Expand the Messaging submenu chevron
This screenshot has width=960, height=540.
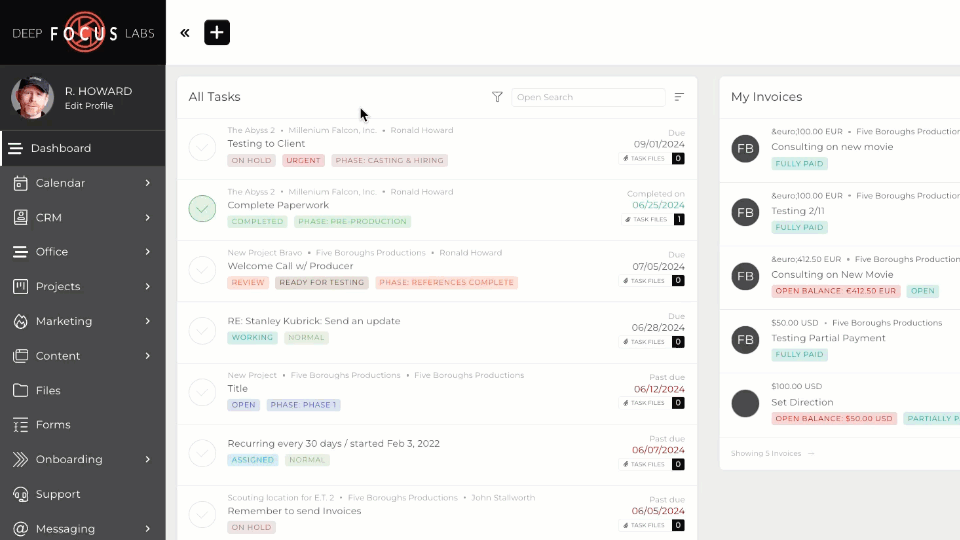click(148, 529)
